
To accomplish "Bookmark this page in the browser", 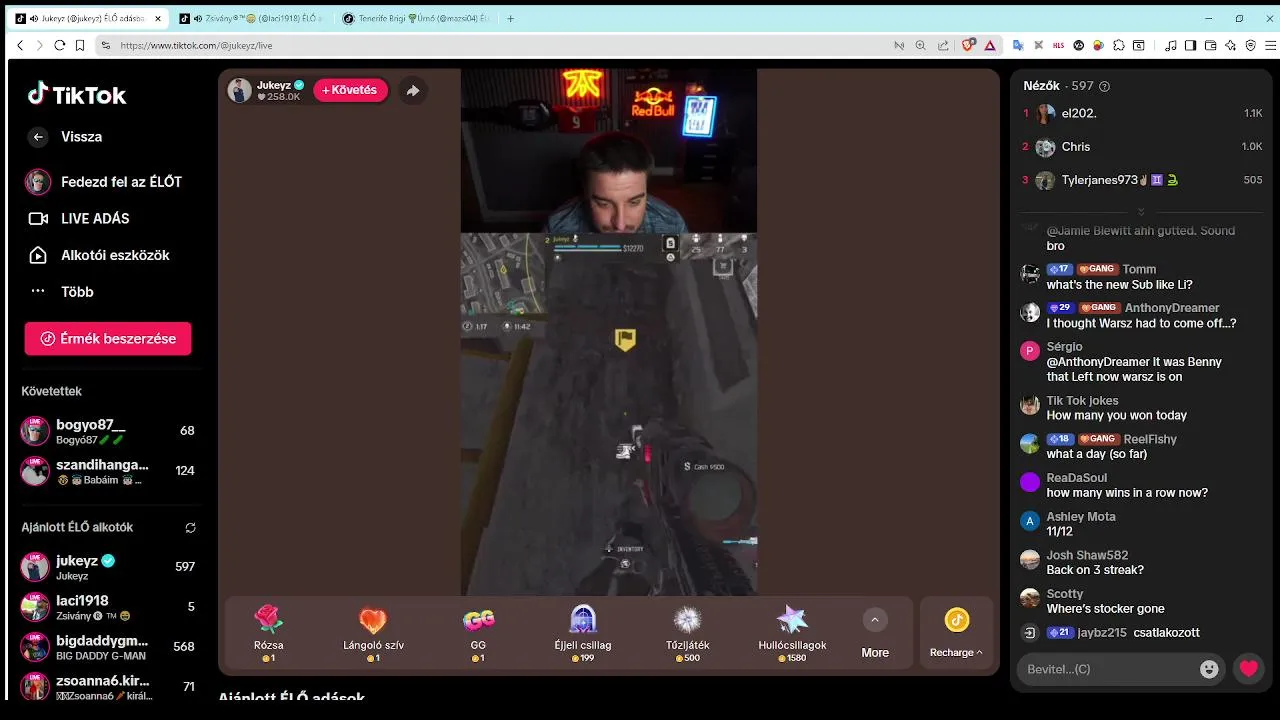I will (78, 45).
